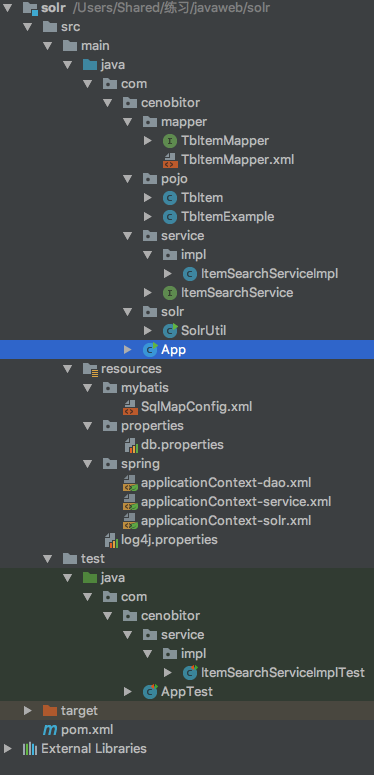Select applicationContext-dao.xml file name
374x775 pixels.
click(226, 482)
